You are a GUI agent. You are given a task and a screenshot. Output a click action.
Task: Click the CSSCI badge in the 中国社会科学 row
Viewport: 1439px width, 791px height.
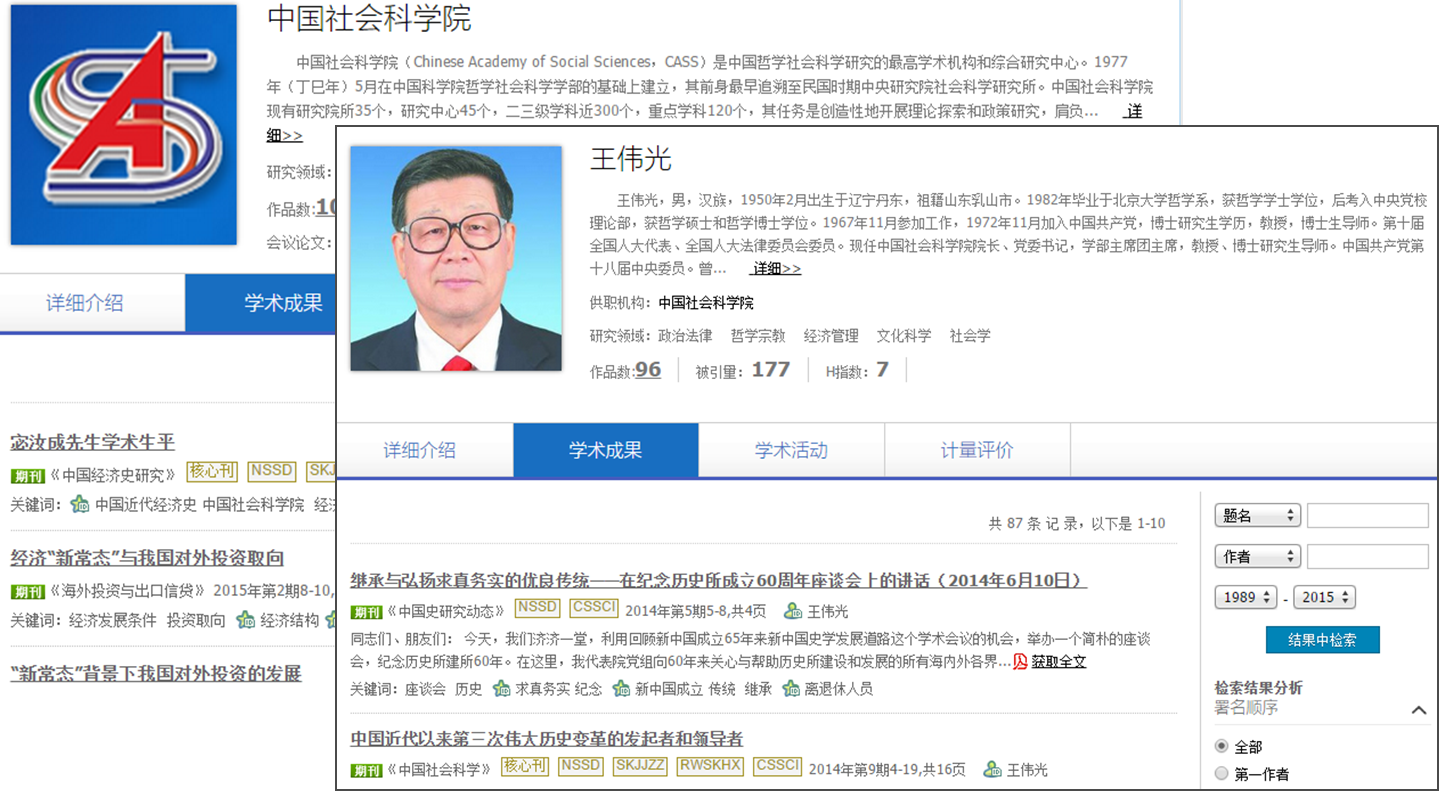tap(778, 766)
